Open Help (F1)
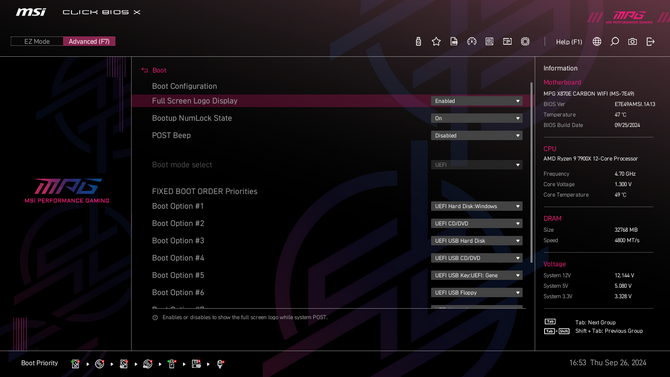This screenshot has width=670, height=377. [569, 42]
